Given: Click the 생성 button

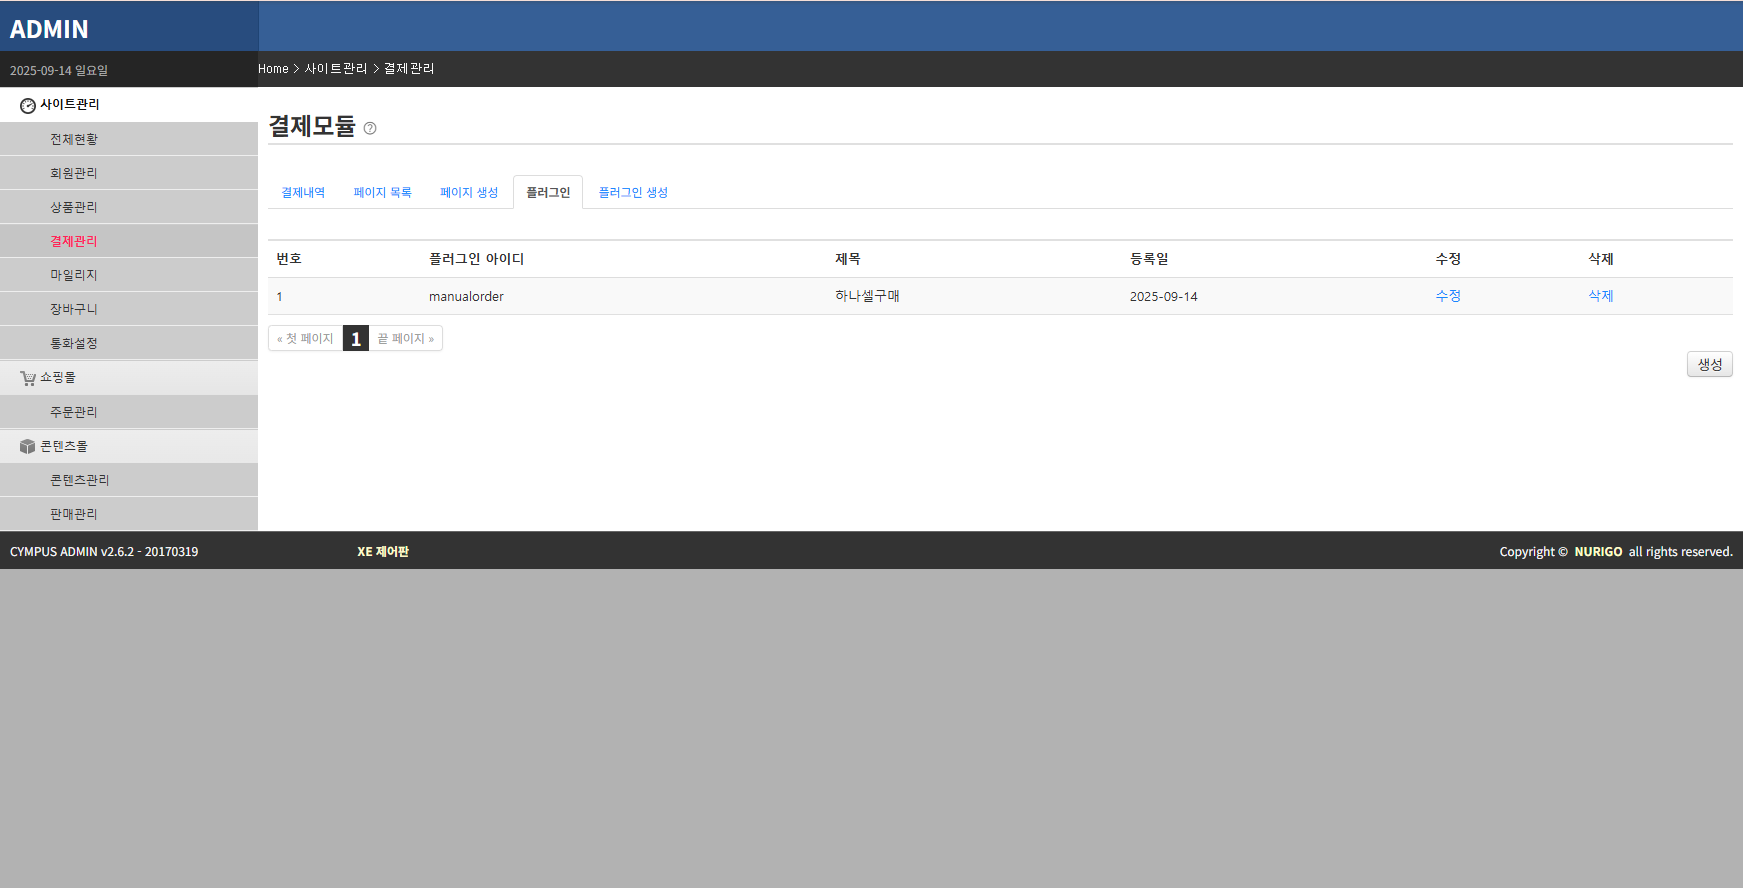Looking at the screenshot, I should (x=1709, y=364).
